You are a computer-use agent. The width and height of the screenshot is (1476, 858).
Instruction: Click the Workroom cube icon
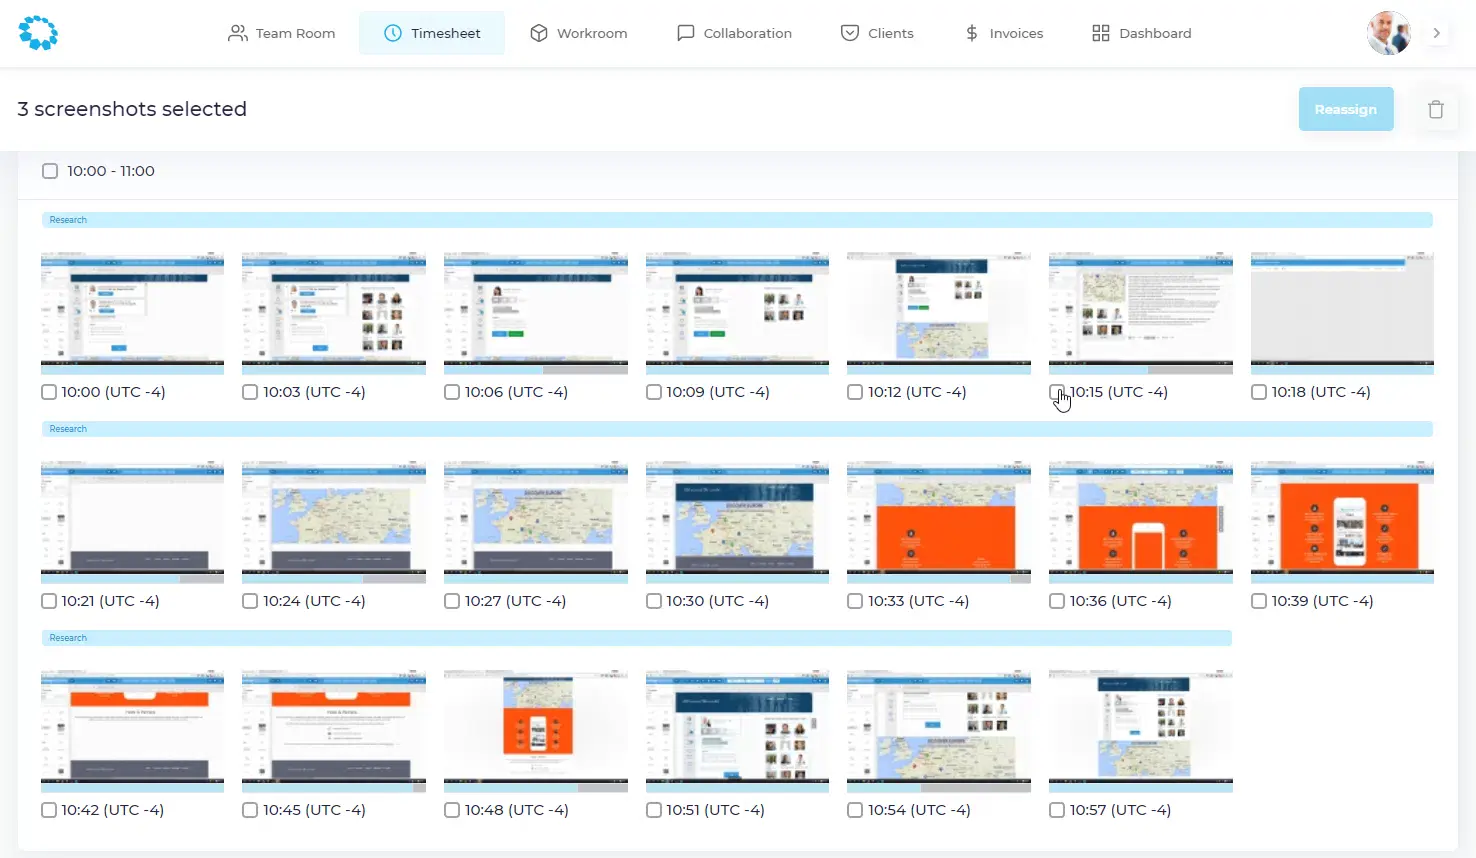pyautogui.click(x=539, y=33)
